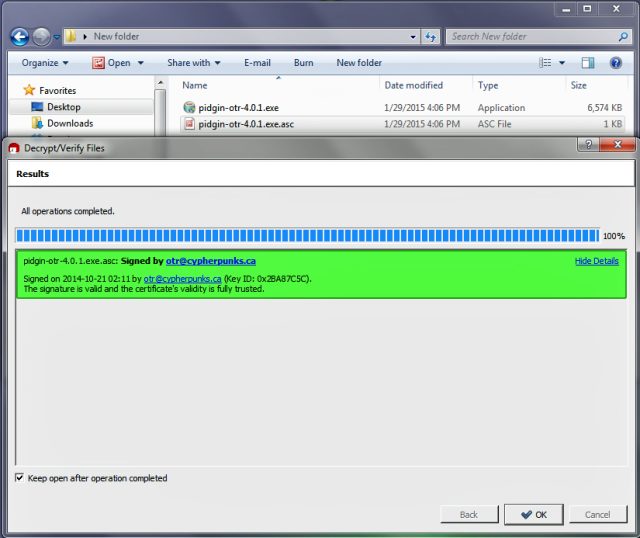Click Kleopatra icon in Decrypt/Verify title
The width and height of the screenshot is (640, 538).
click(x=14, y=148)
